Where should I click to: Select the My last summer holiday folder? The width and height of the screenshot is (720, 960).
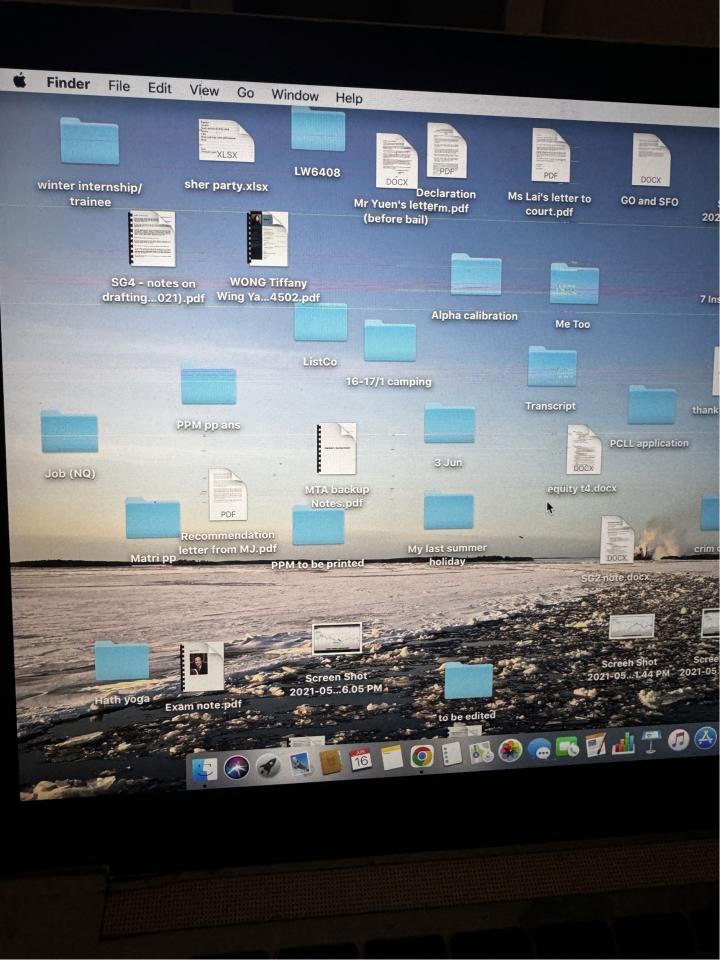pos(448,510)
